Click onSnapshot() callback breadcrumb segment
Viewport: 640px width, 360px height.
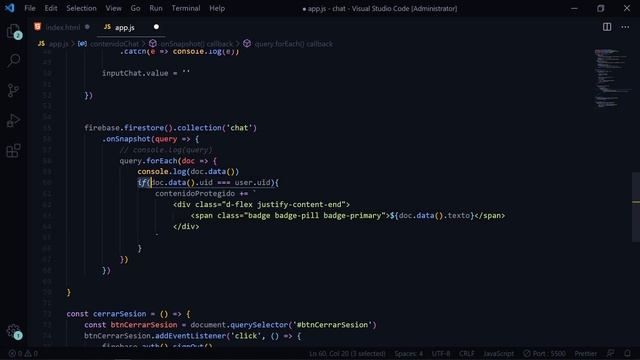pos(196,44)
